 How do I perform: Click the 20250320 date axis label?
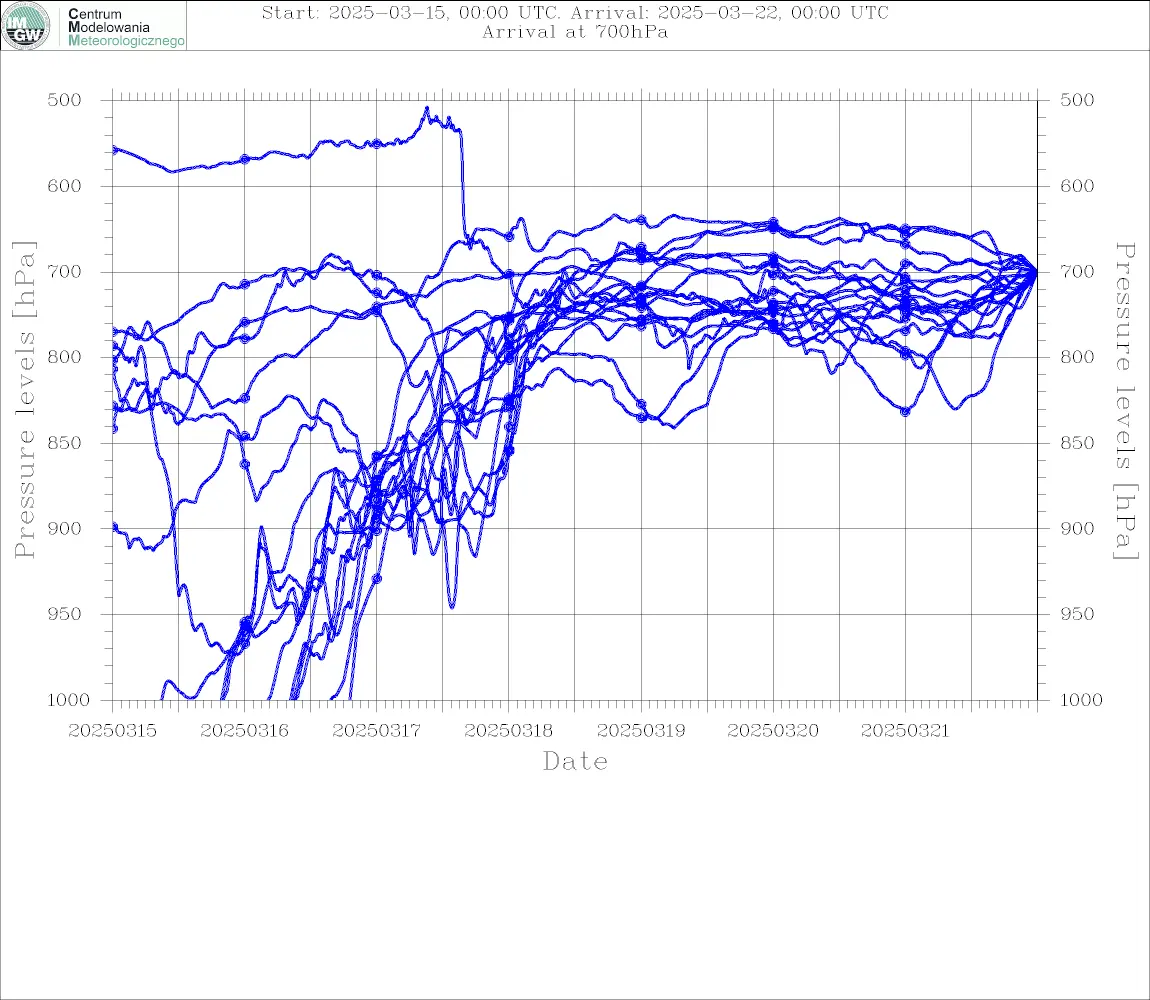pos(773,731)
